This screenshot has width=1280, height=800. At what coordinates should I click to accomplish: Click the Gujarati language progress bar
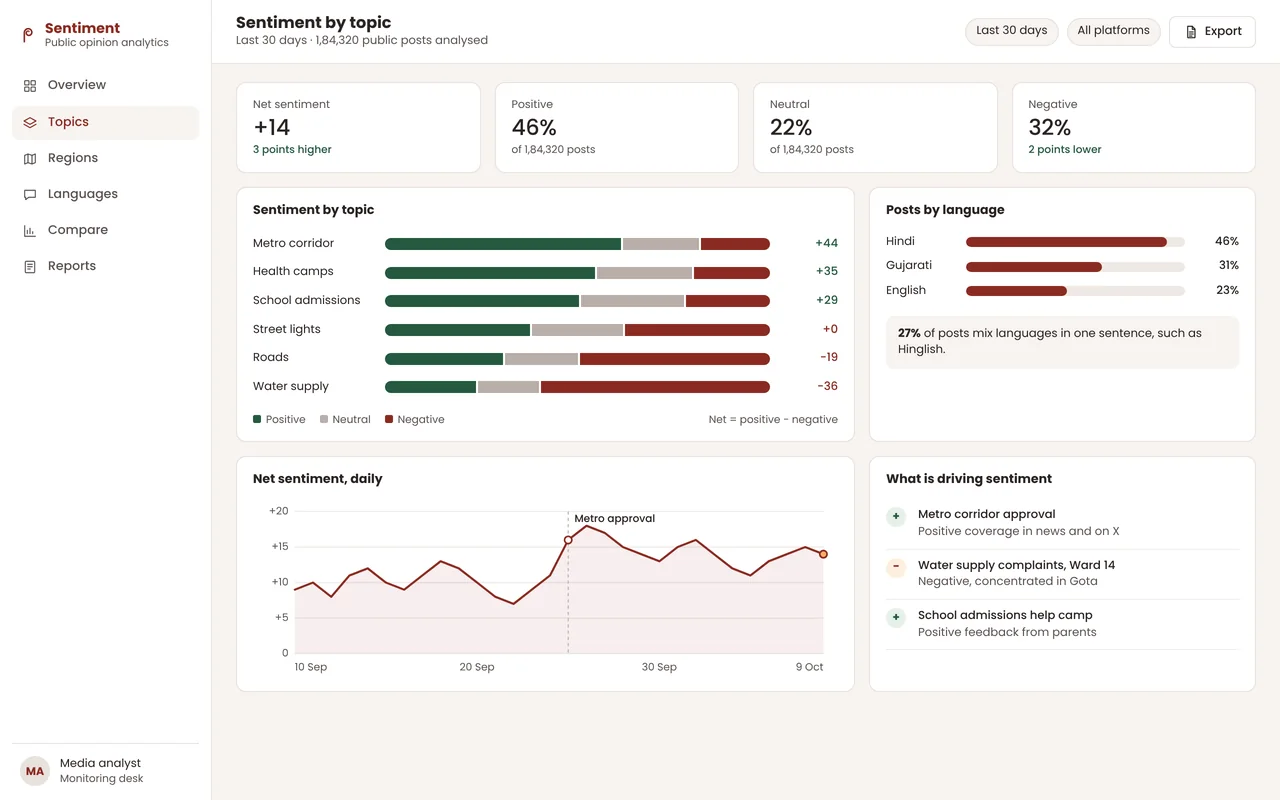1075,266
